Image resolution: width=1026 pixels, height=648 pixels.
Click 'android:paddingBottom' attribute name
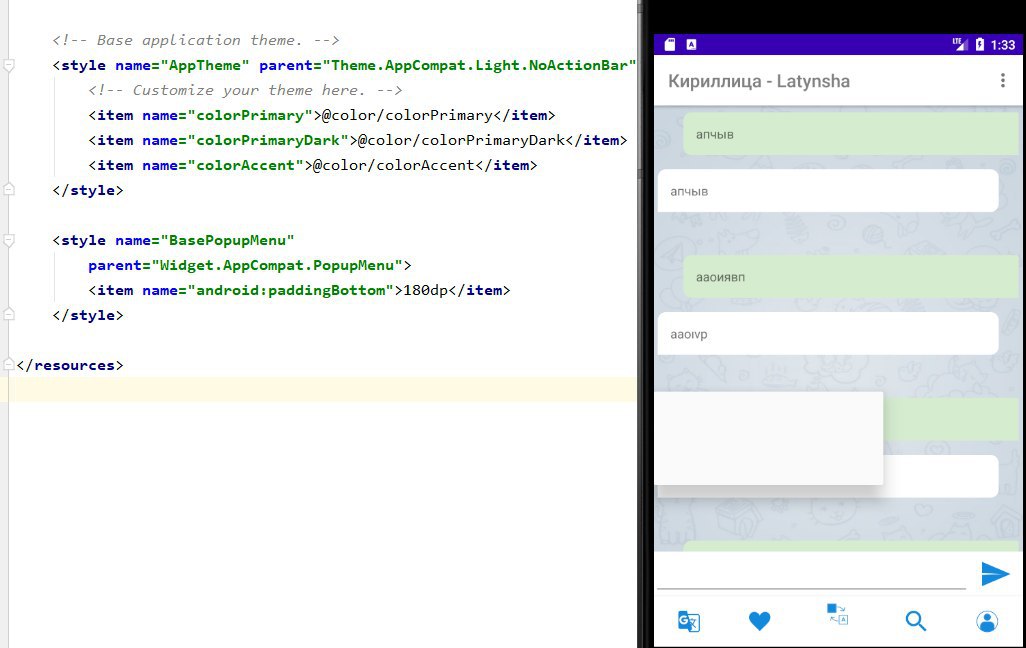click(291, 290)
